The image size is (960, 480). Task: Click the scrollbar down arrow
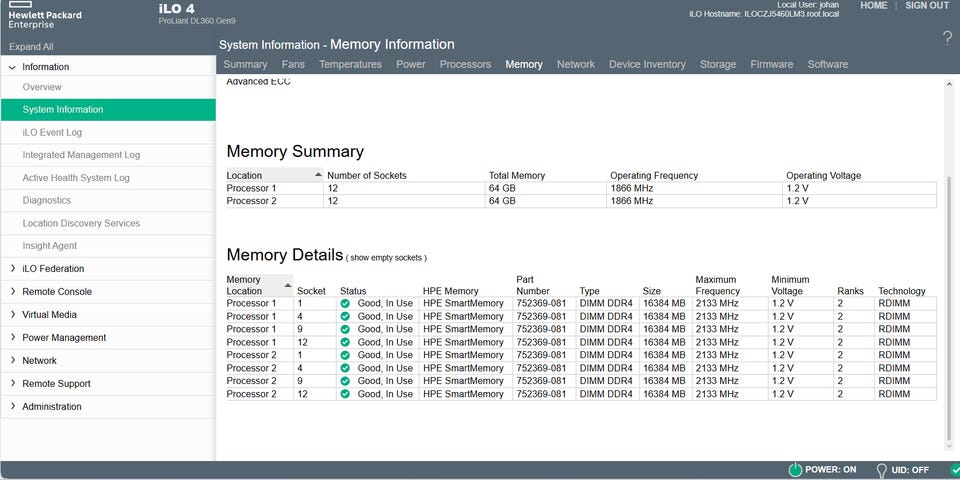tap(950, 446)
